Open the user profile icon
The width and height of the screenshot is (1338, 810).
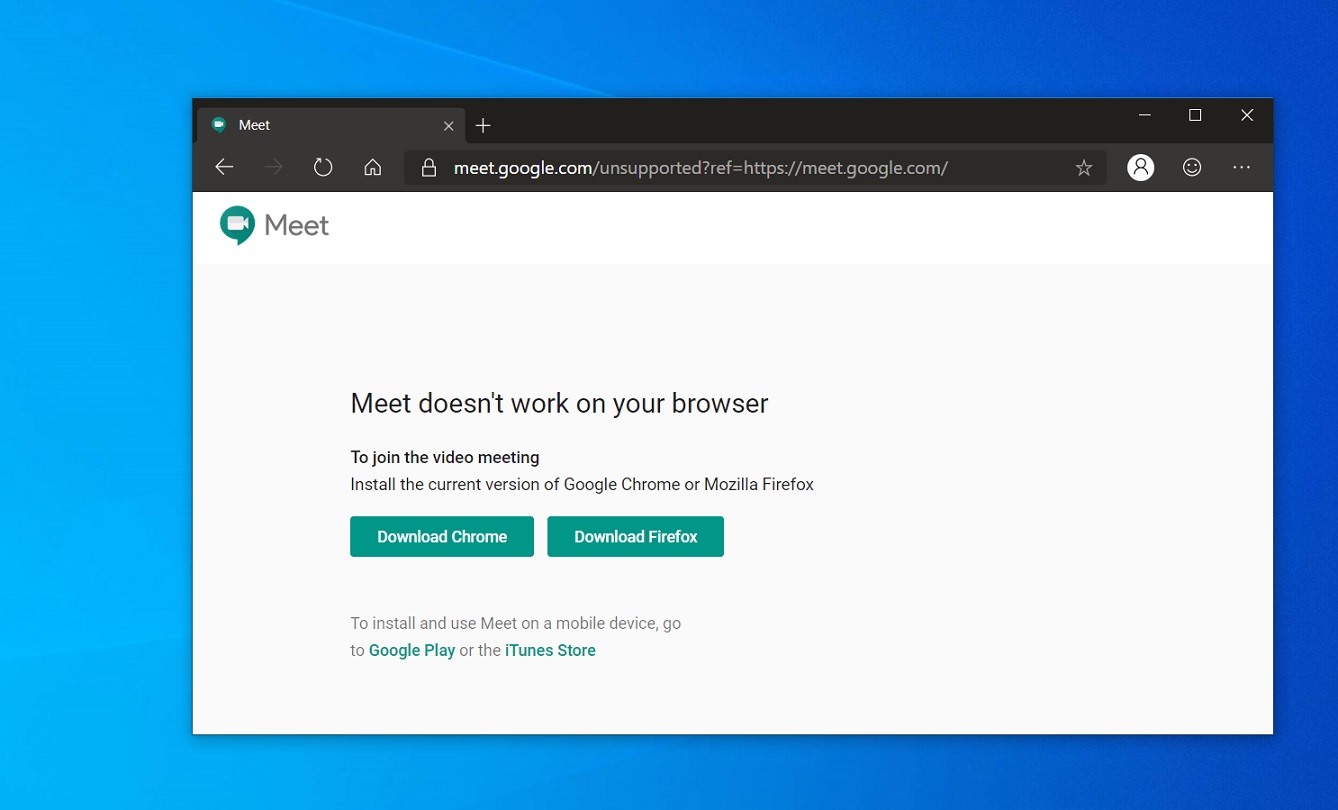1141,168
